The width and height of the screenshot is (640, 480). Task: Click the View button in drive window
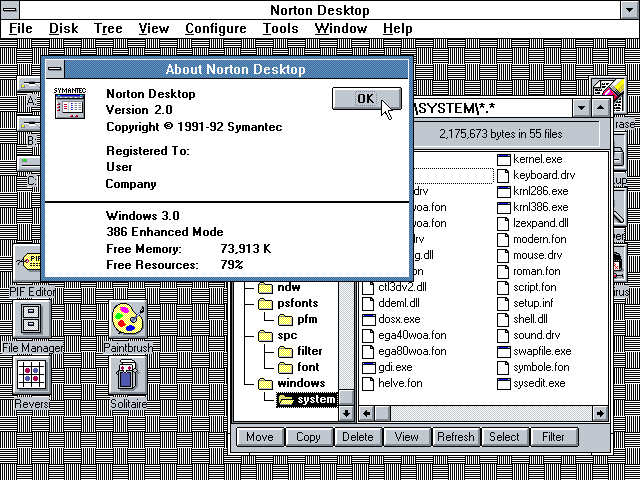pos(407,437)
